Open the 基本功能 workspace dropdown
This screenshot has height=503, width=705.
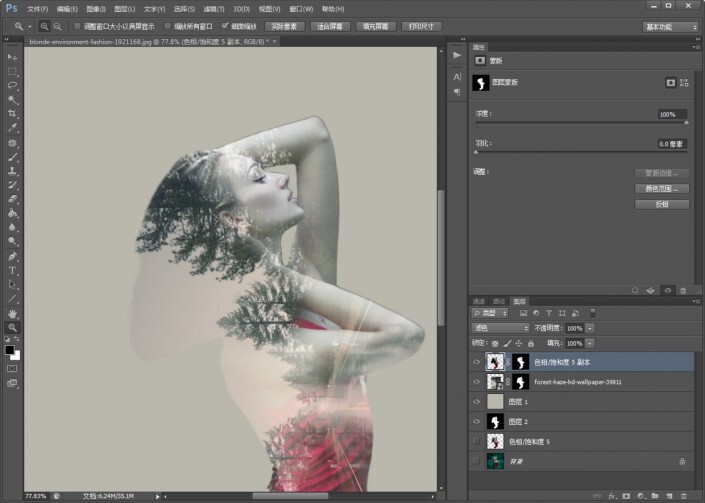point(670,26)
